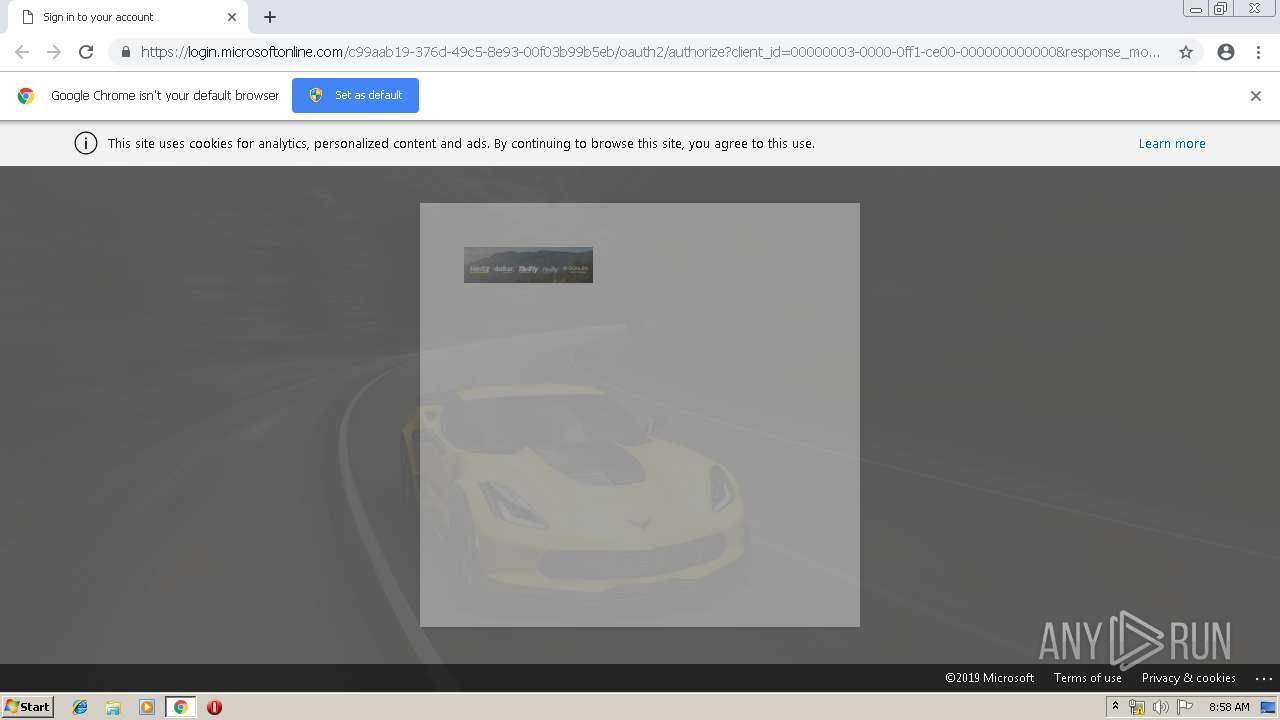Screen dimensions: 1280x720
Task: Open the Learn more cookie link
Action: point(1172,144)
